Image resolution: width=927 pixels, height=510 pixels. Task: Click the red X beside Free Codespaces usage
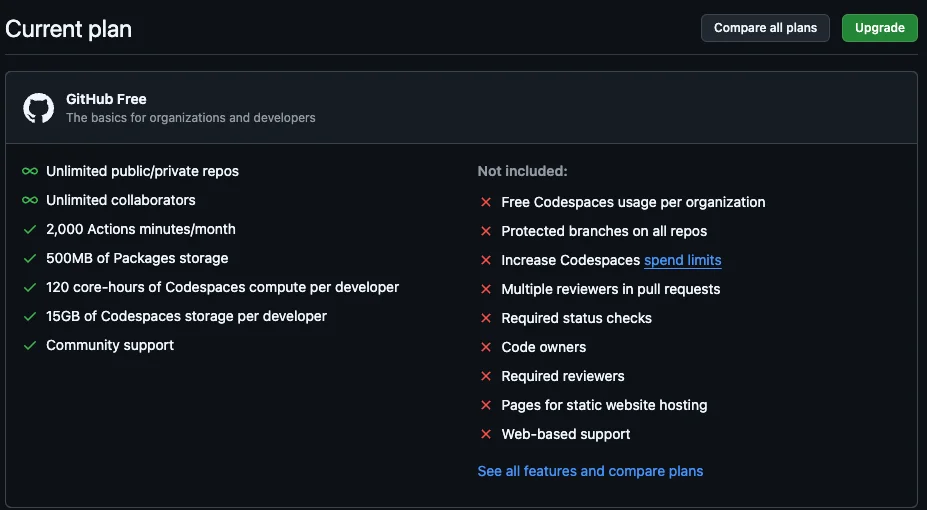point(486,203)
